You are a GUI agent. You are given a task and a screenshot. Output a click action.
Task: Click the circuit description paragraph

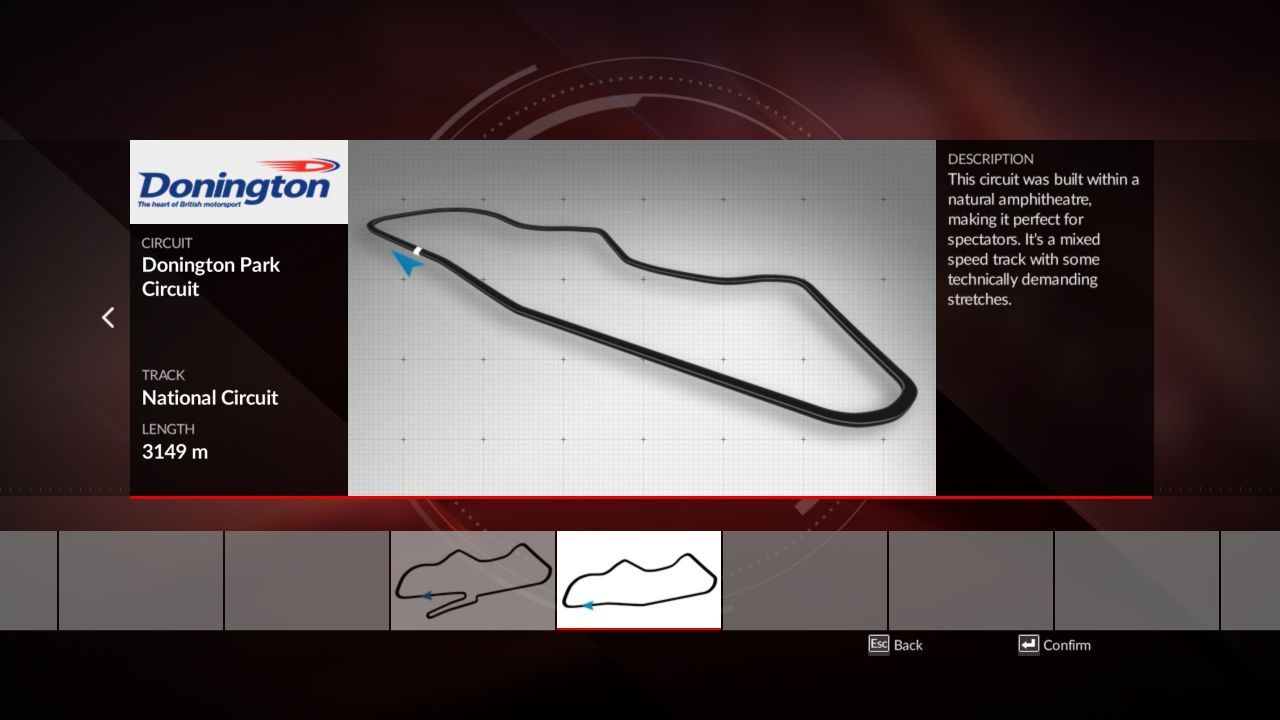1043,239
